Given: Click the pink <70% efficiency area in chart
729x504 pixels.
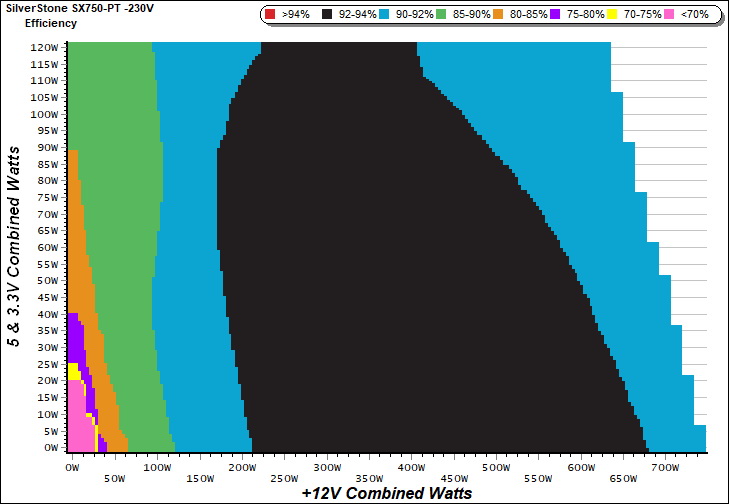Looking at the screenshot, I should (x=76, y=420).
